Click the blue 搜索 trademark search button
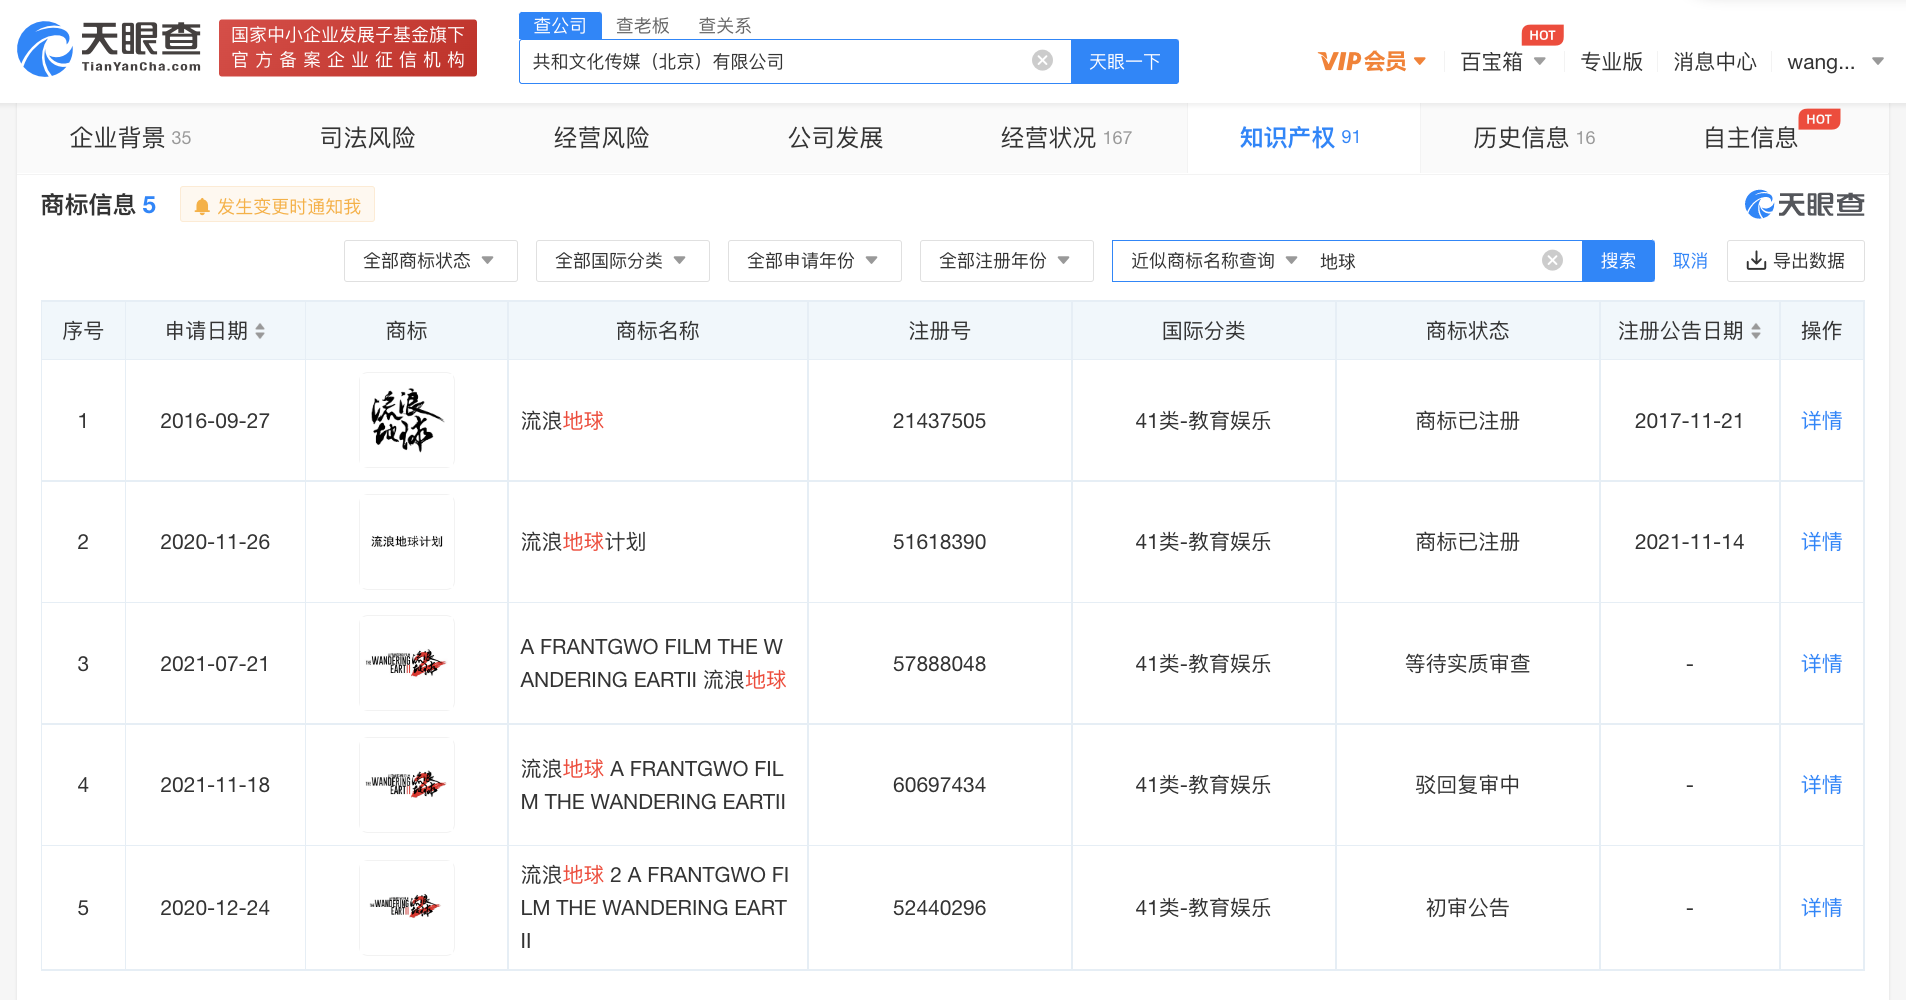This screenshot has height=1000, width=1906. [x=1618, y=261]
